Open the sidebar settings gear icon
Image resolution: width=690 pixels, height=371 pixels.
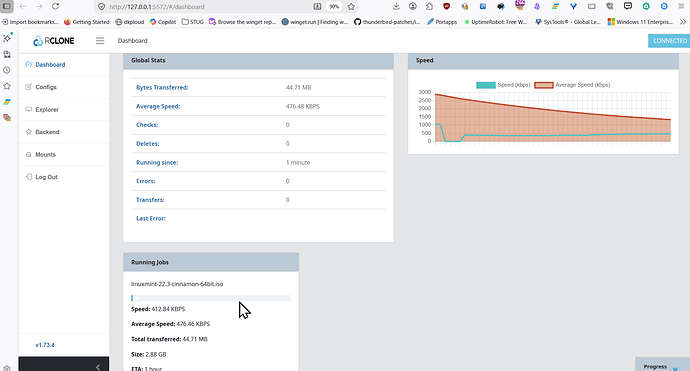(7, 368)
